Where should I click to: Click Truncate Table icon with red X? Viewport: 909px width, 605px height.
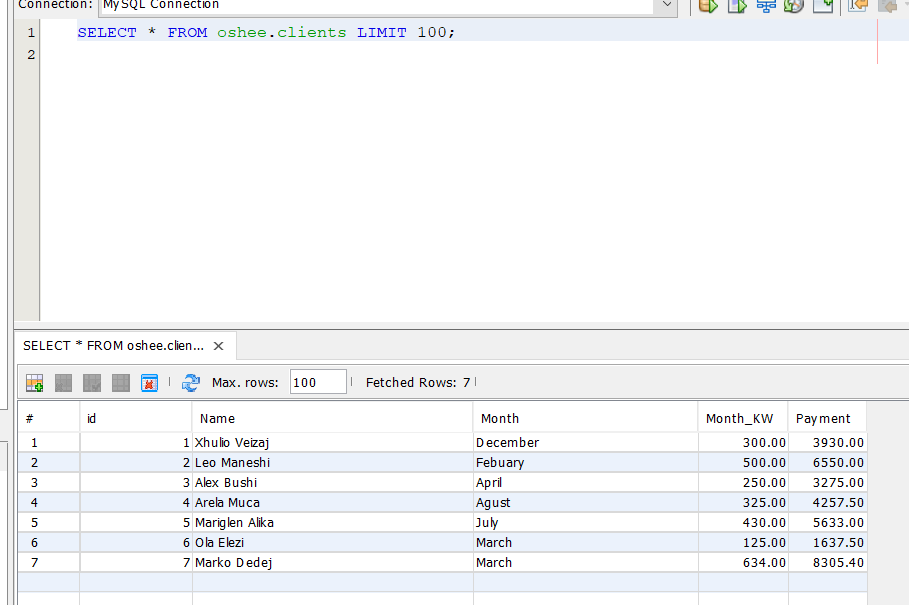150,383
